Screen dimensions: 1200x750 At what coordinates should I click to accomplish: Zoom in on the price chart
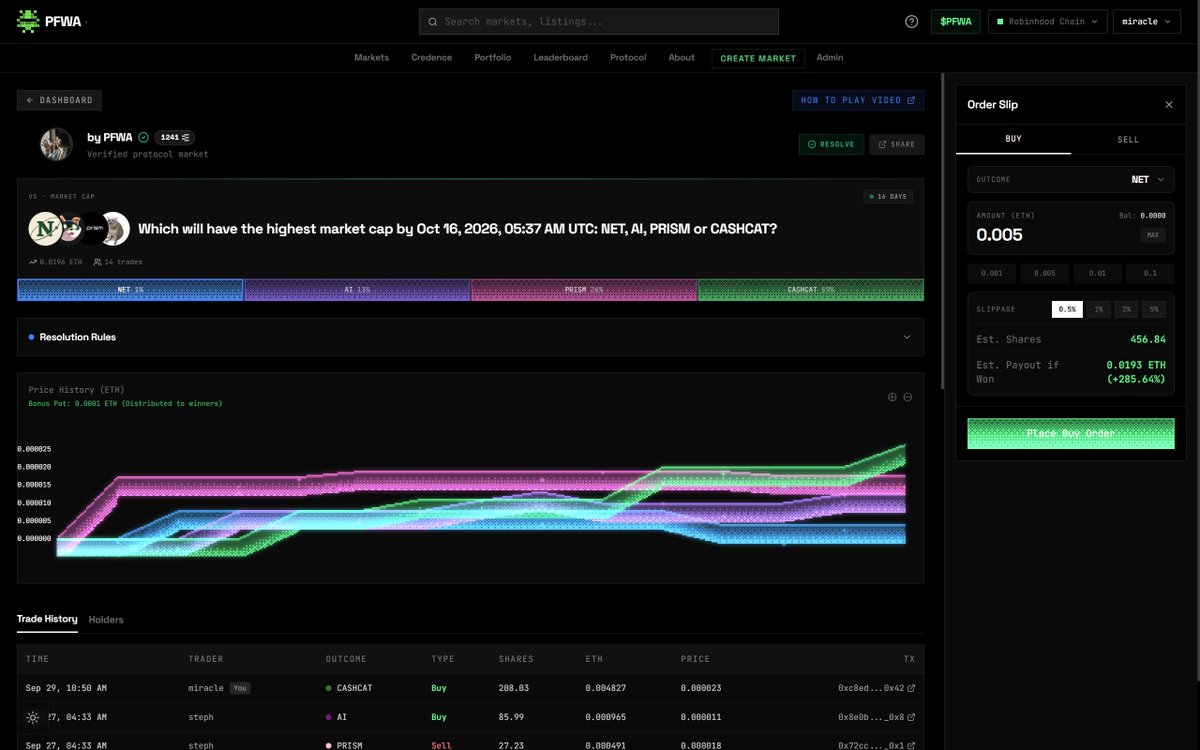(892, 397)
